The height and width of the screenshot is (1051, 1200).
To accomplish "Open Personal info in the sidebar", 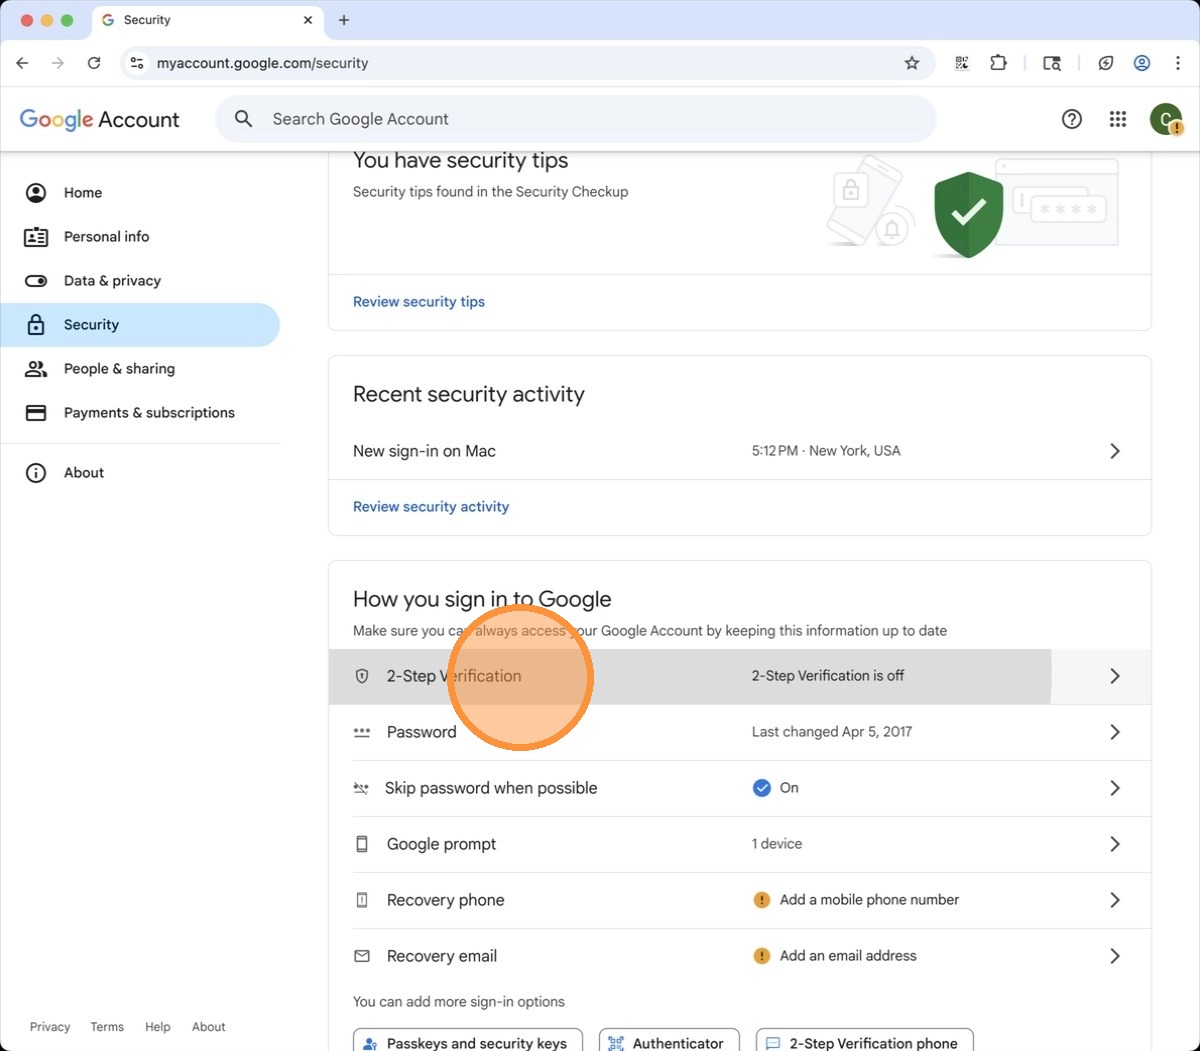I will pyautogui.click(x=140, y=237).
